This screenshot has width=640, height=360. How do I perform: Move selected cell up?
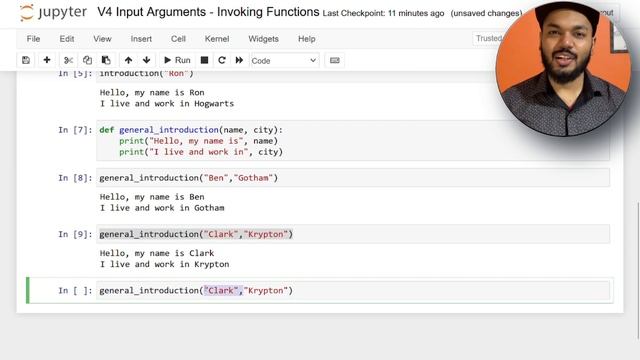point(128,60)
